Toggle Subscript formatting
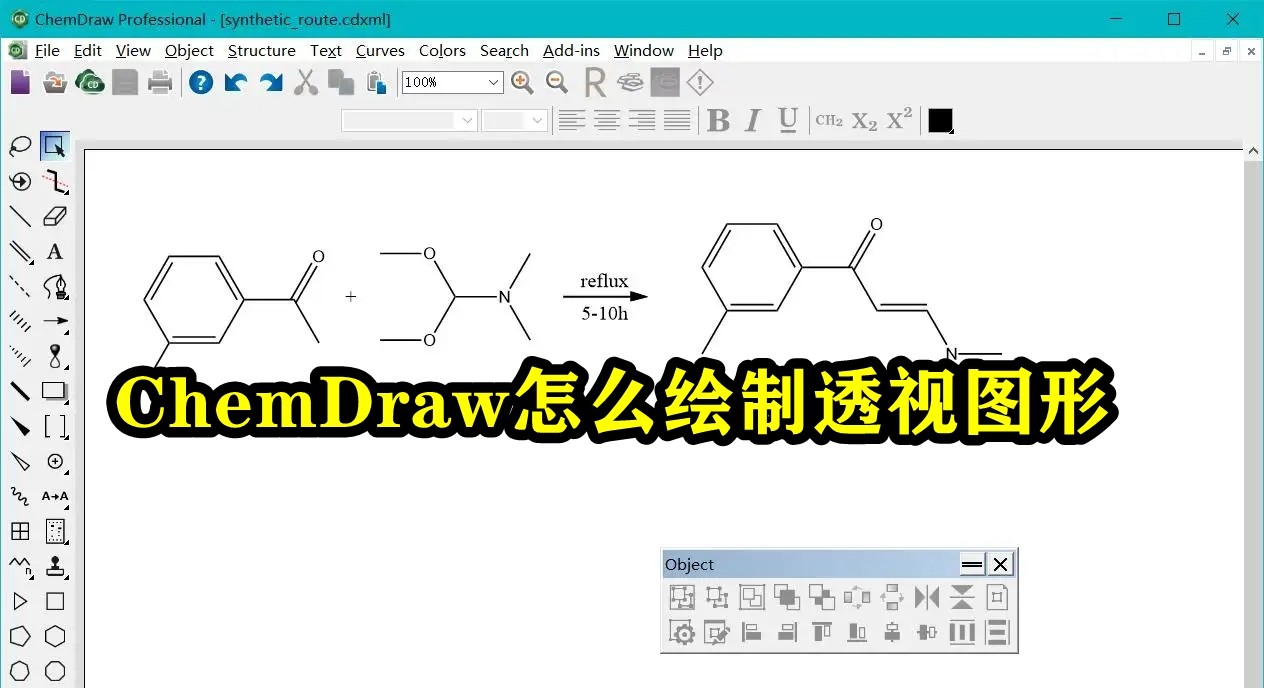Image resolution: width=1264 pixels, height=688 pixels. click(x=864, y=121)
